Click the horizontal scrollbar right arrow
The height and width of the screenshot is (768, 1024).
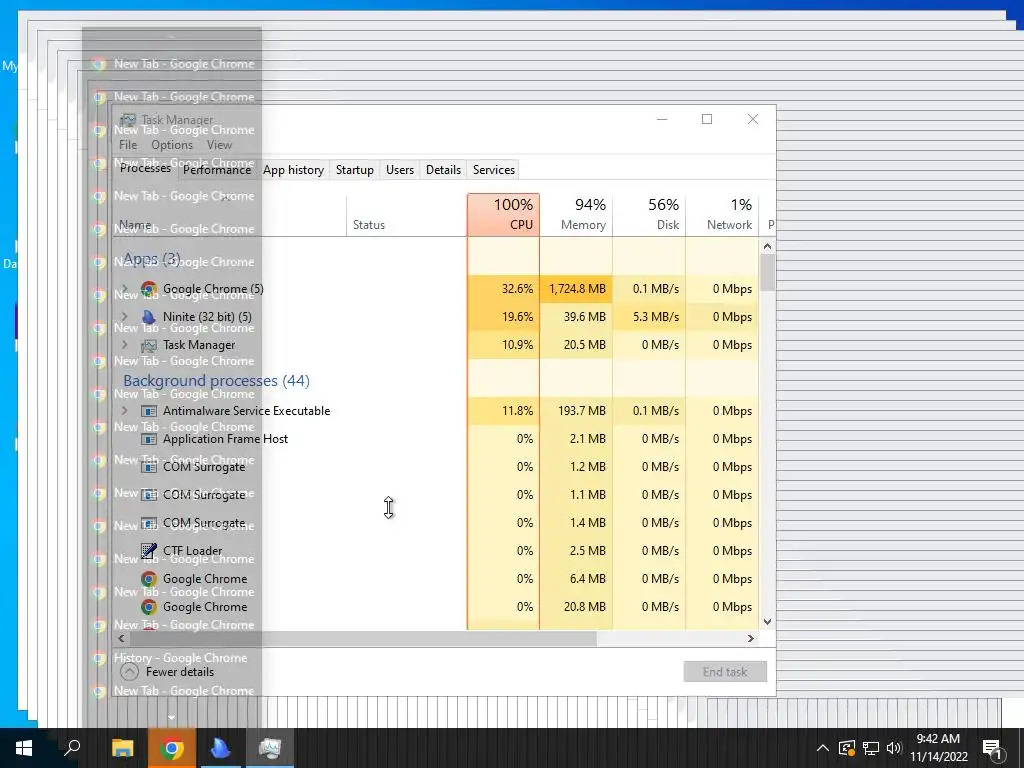coord(751,638)
